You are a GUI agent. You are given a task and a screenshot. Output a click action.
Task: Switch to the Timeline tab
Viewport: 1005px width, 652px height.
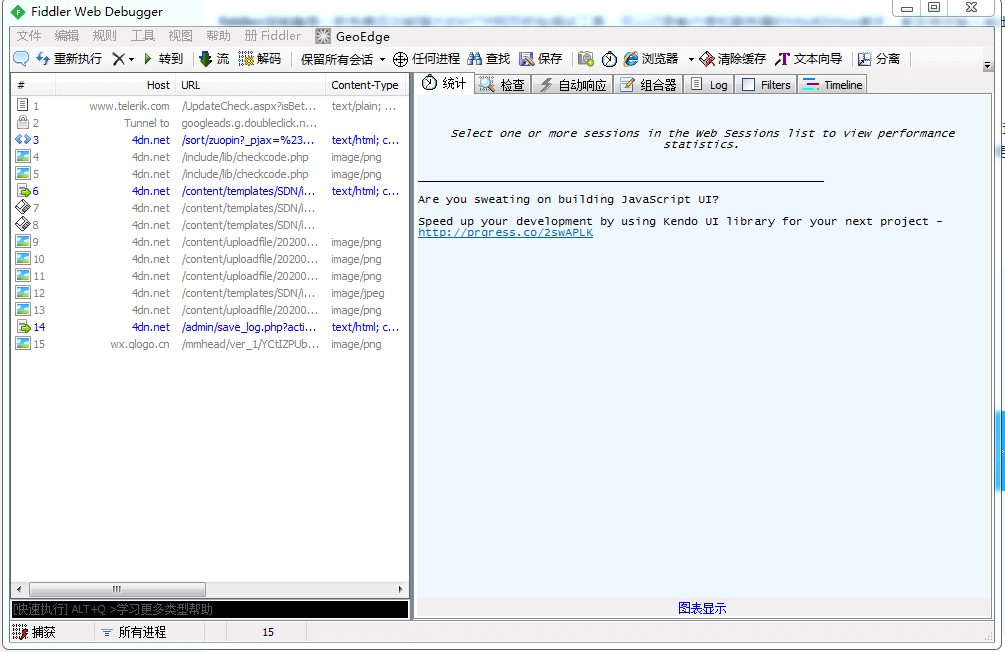click(x=832, y=84)
